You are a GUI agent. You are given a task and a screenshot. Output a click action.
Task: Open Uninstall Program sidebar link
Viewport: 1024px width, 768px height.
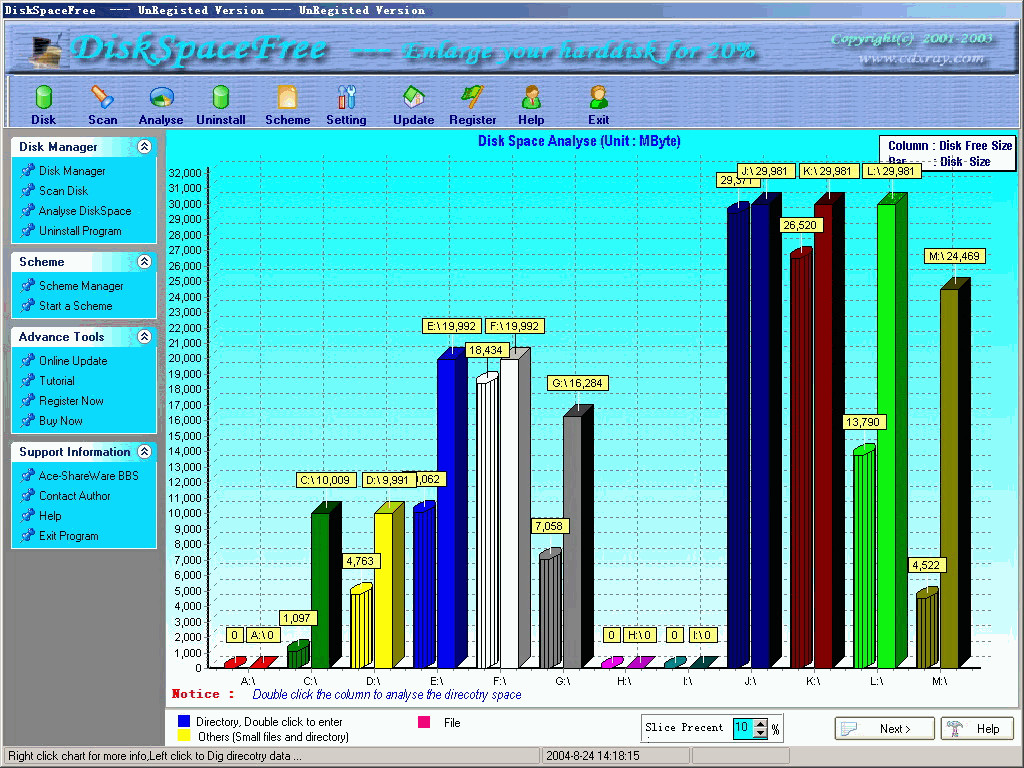[80, 231]
